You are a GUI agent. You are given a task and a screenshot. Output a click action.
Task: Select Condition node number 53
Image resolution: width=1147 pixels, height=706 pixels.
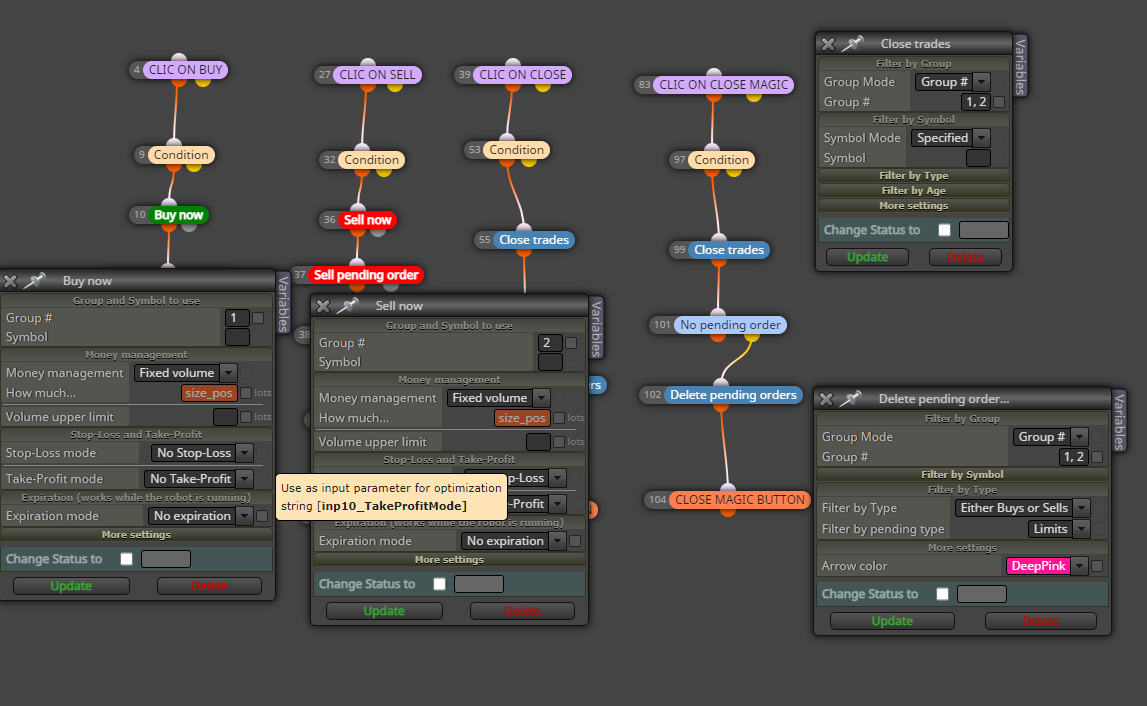pos(516,149)
